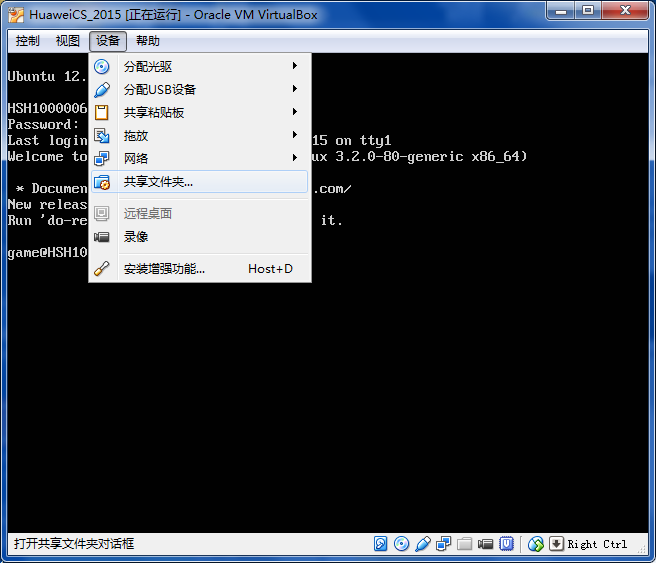The height and width of the screenshot is (563, 656).
Task: Click the remote desktop monitor icon
Action: point(102,214)
